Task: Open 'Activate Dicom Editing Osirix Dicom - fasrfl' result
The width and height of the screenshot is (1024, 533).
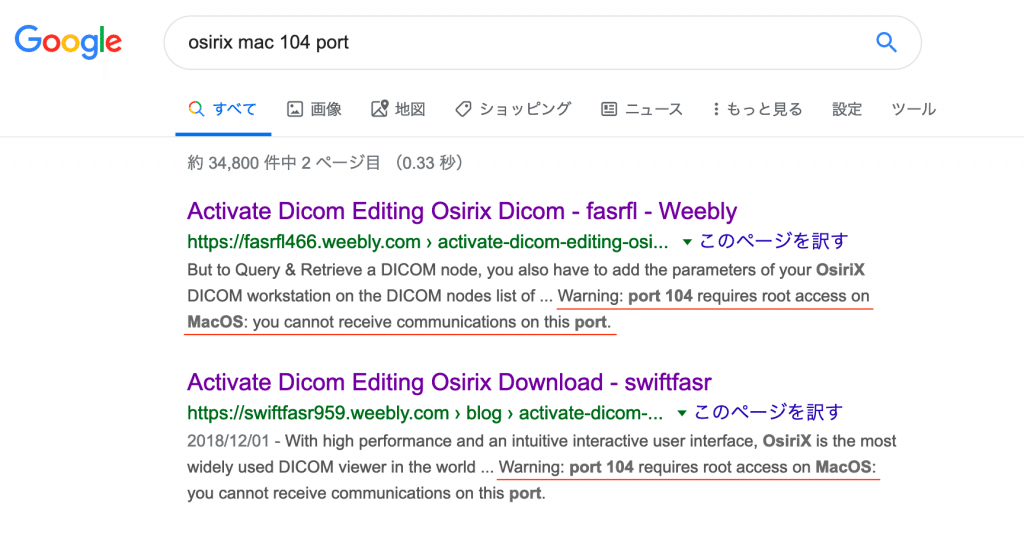Action: point(462,212)
